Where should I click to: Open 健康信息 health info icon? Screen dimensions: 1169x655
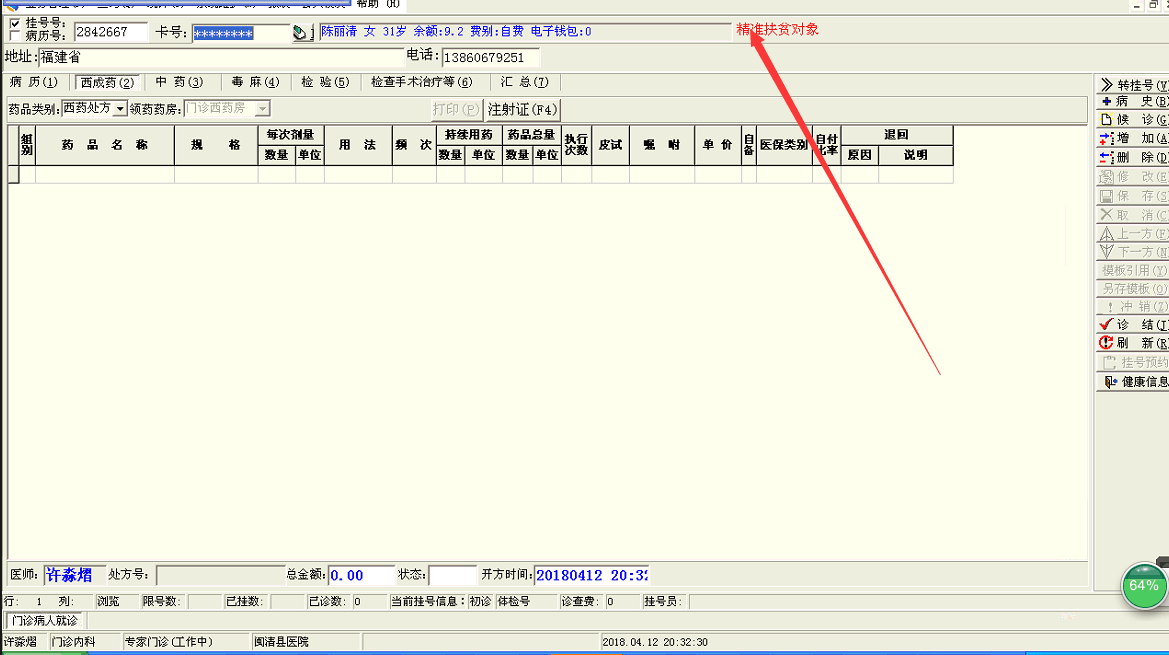[1110, 382]
